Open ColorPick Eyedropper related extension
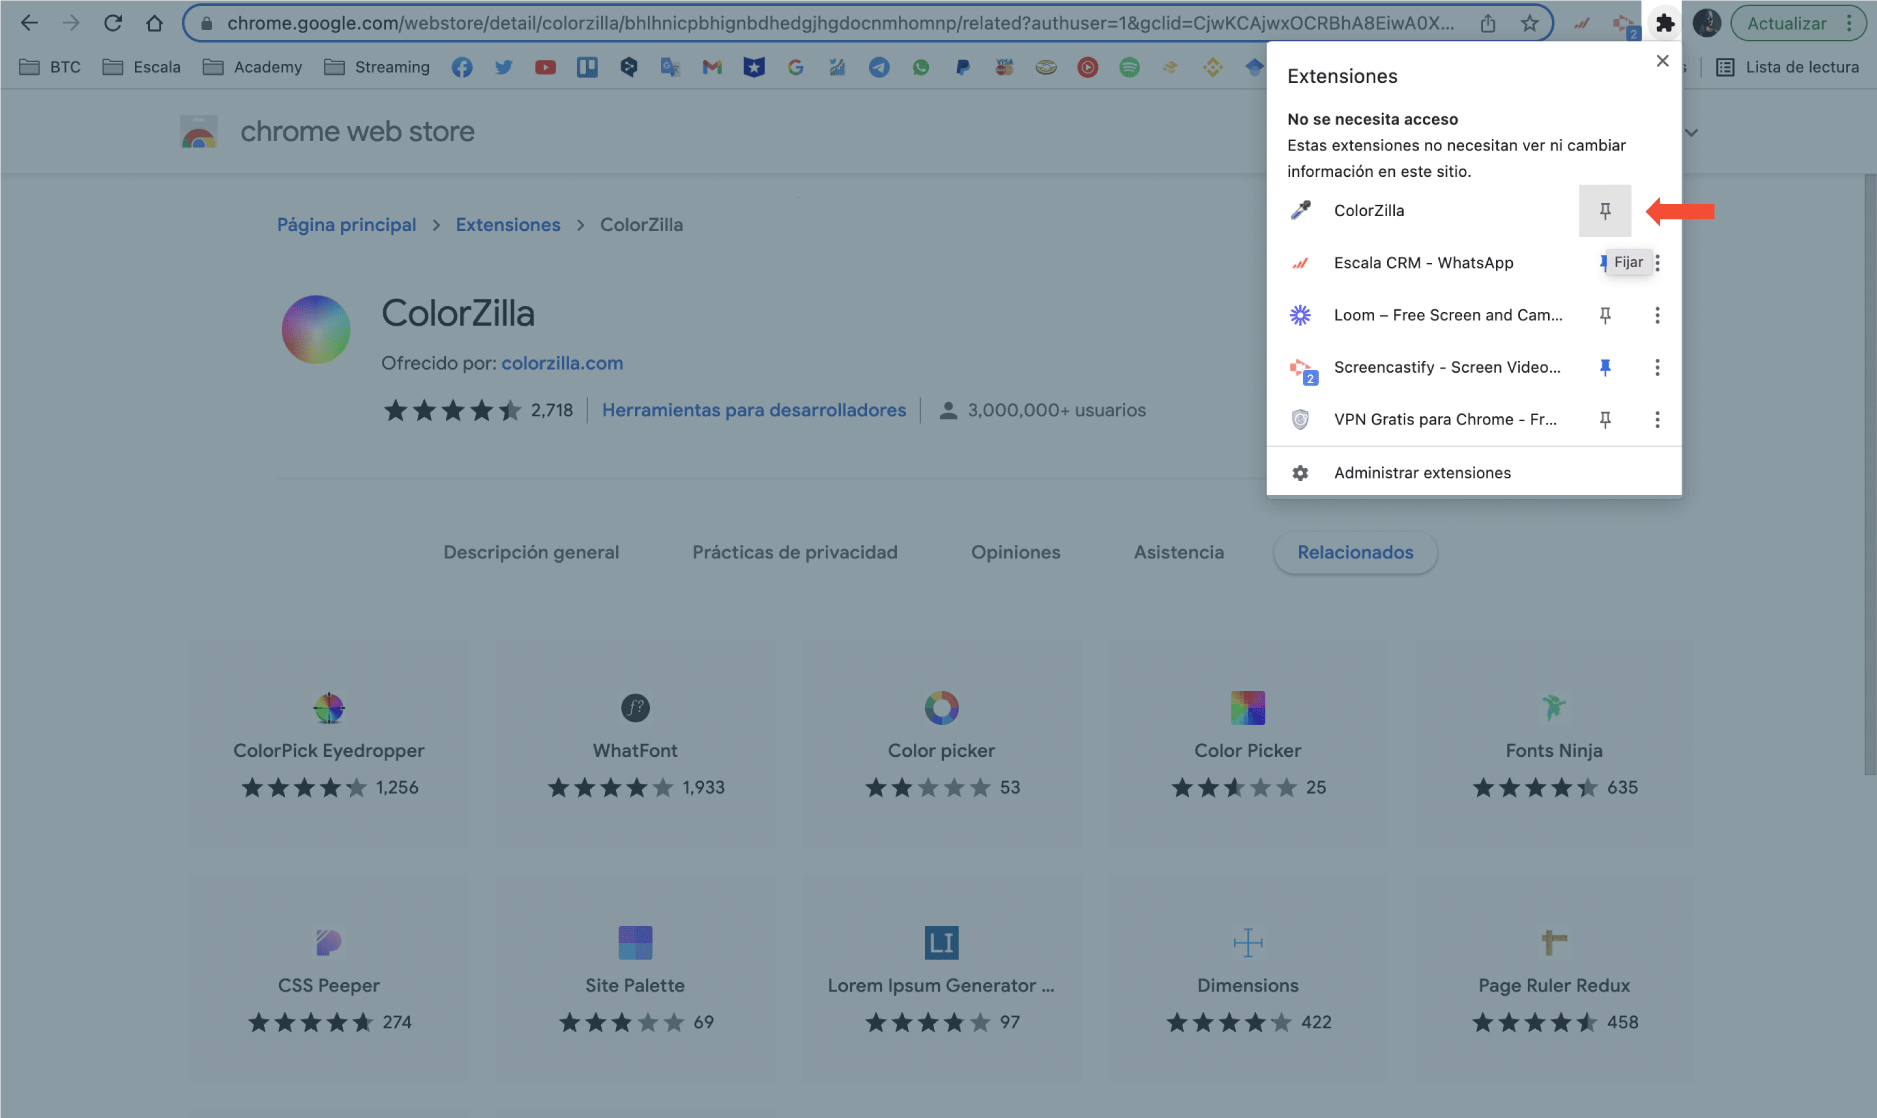Viewport: 1877px width, 1118px height. coord(329,744)
